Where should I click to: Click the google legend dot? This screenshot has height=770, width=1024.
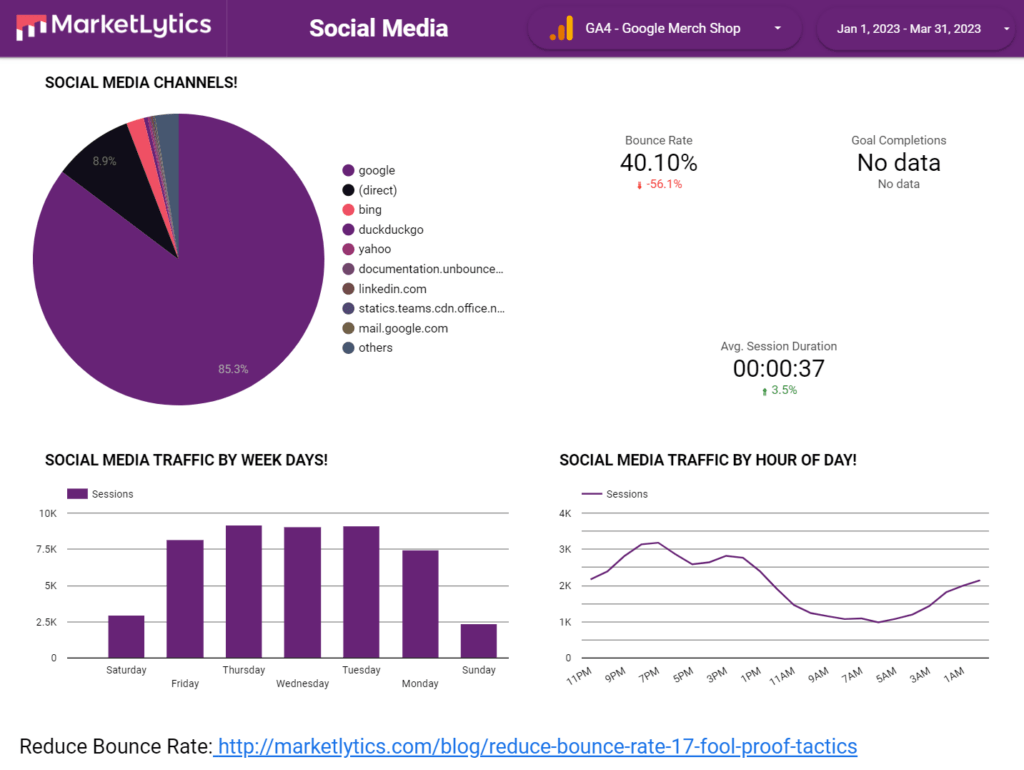[349, 171]
